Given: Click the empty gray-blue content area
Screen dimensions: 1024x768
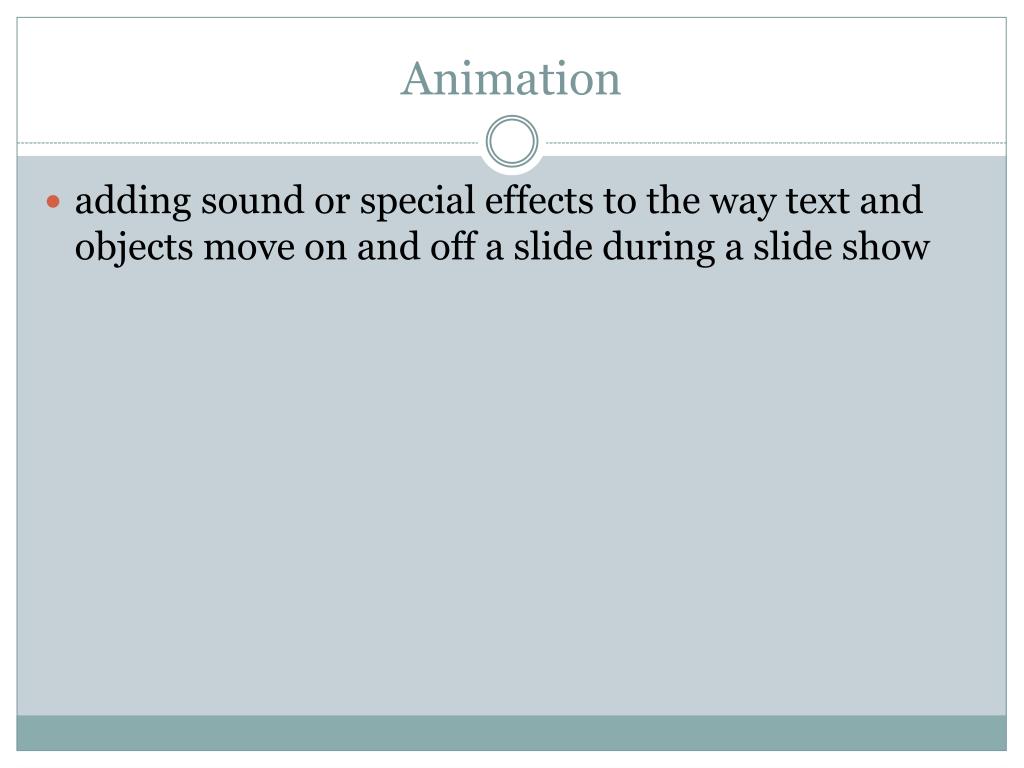Looking at the screenshot, I should (511, 490).
